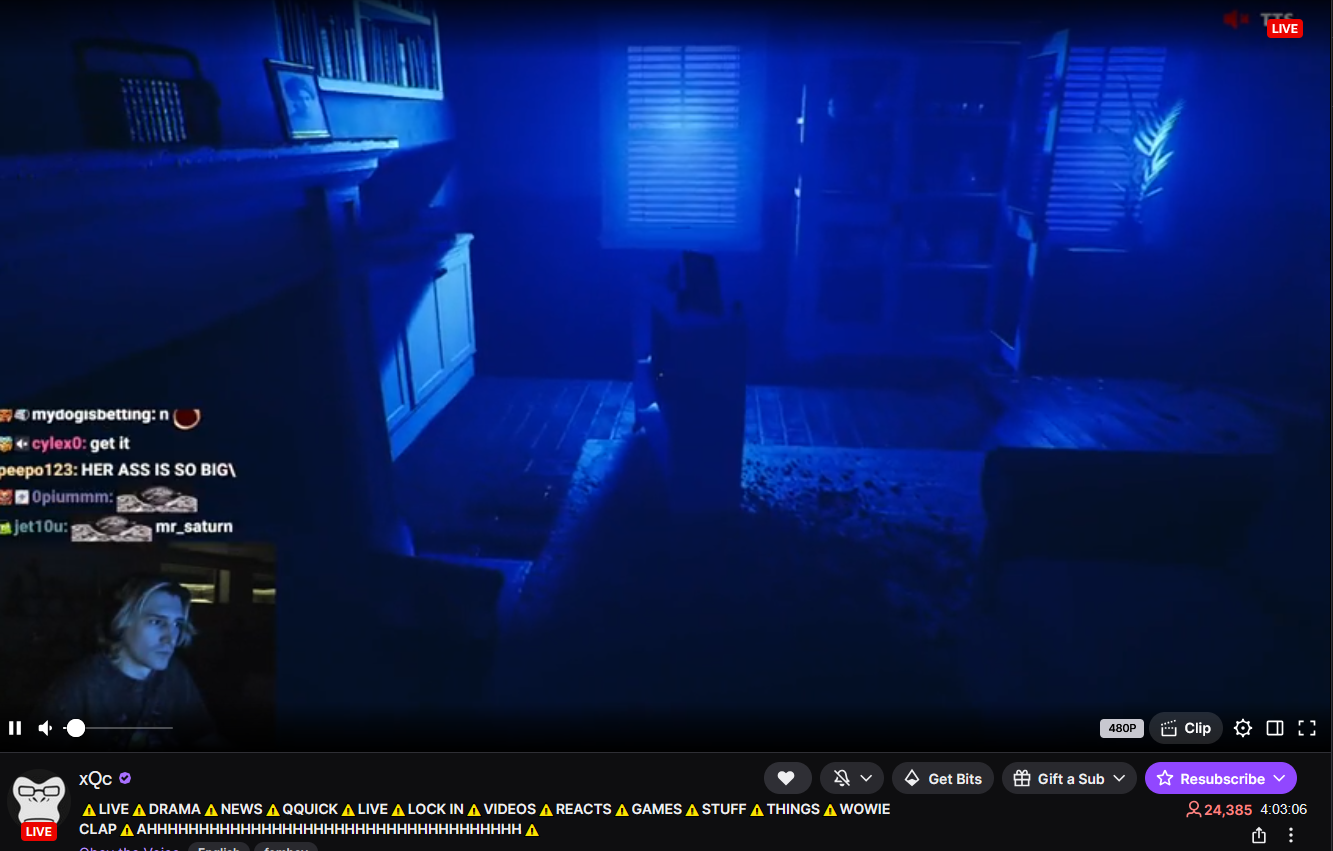Share the stream using the share icon
1333x851 pixels.
pos(1259,835)
